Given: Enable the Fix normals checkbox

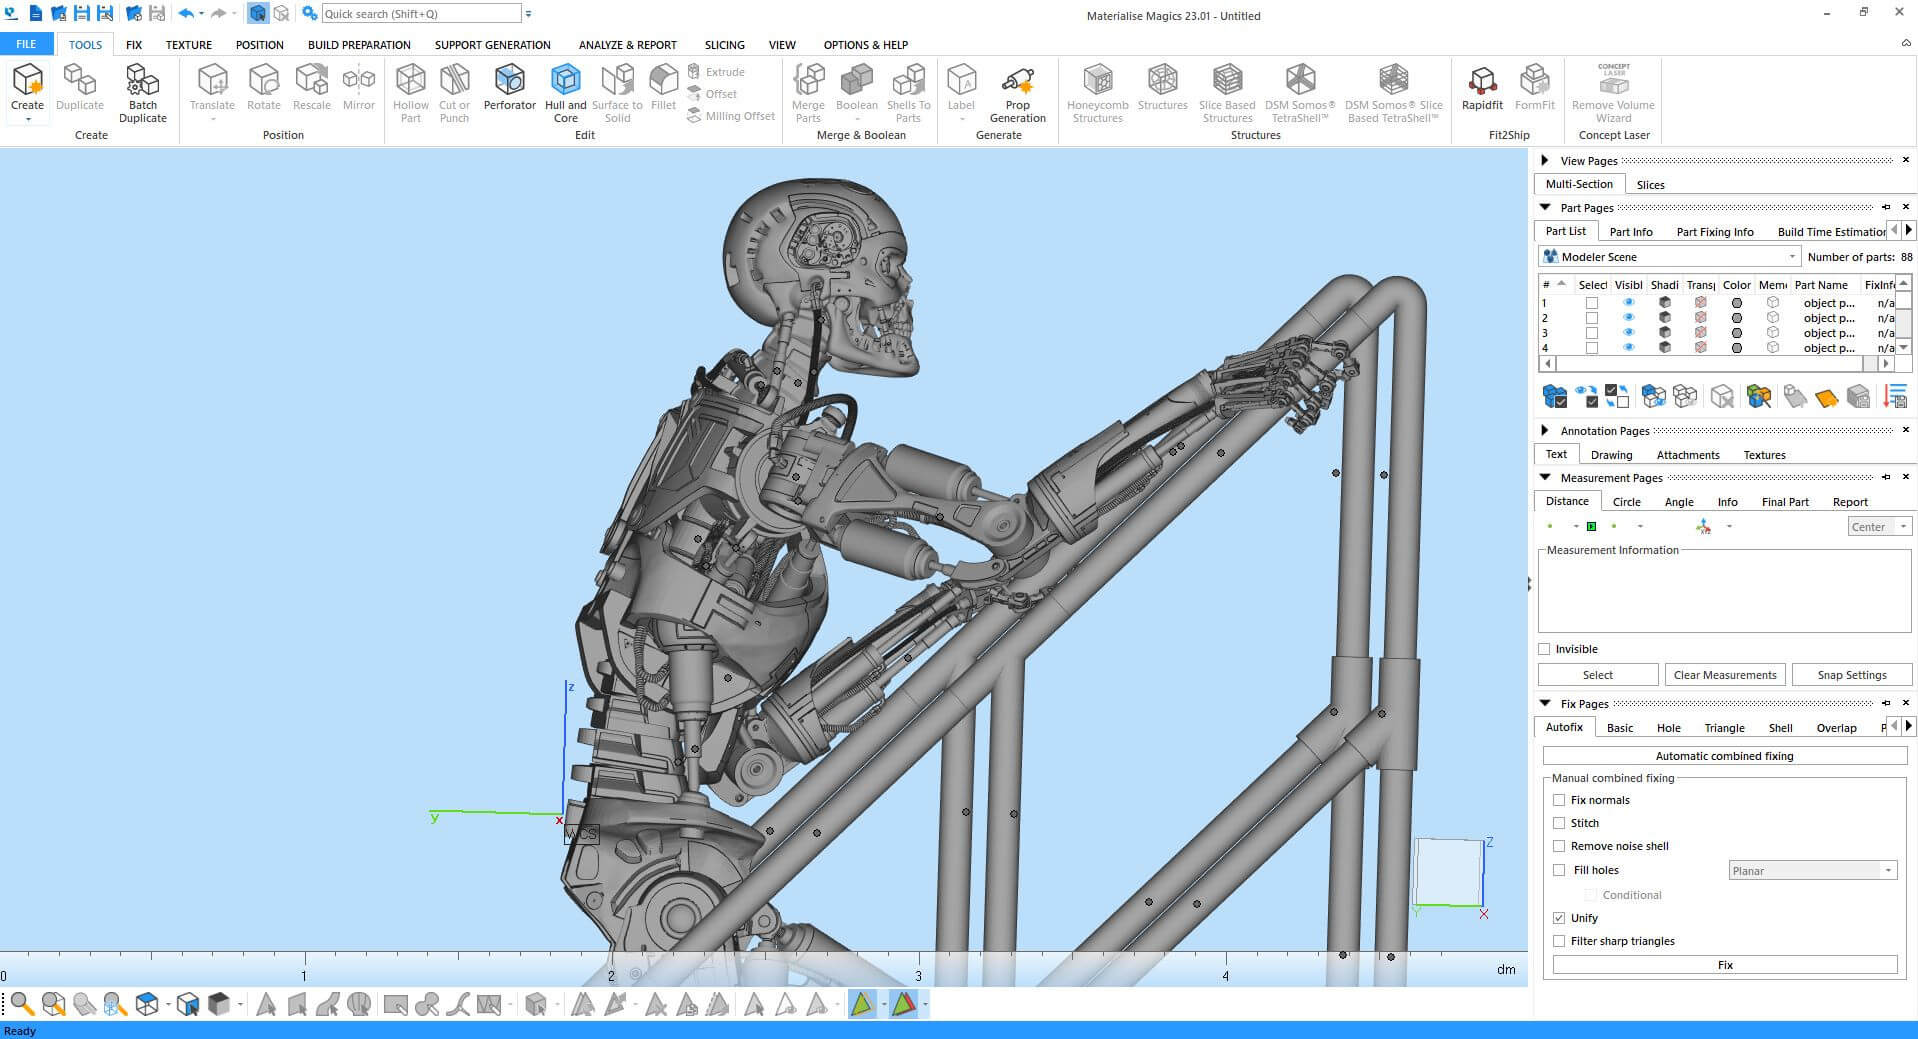Looking at the screenshot, I should (1559, 800).
